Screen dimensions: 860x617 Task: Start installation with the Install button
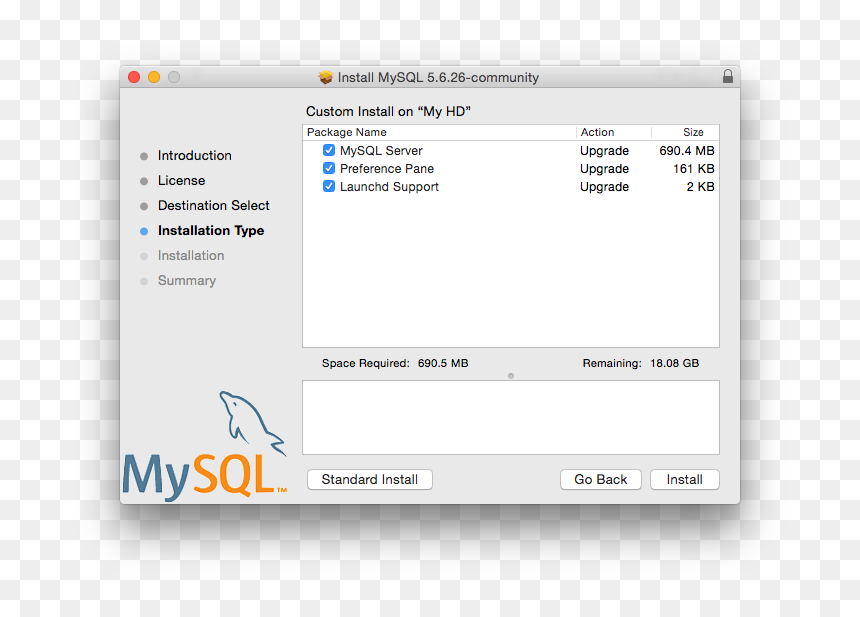click(684, 479)
